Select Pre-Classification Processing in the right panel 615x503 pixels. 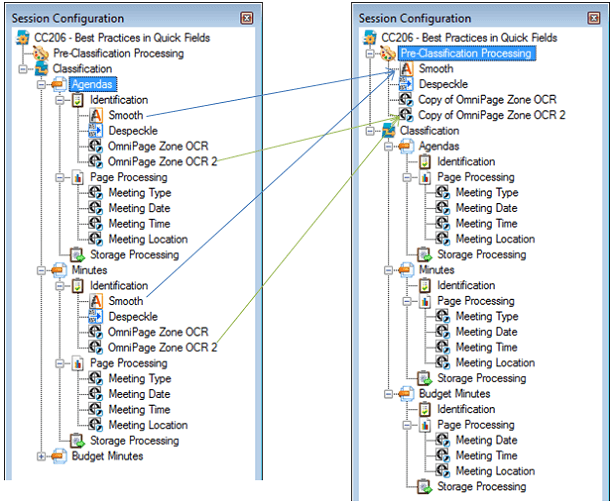[466, 53]
